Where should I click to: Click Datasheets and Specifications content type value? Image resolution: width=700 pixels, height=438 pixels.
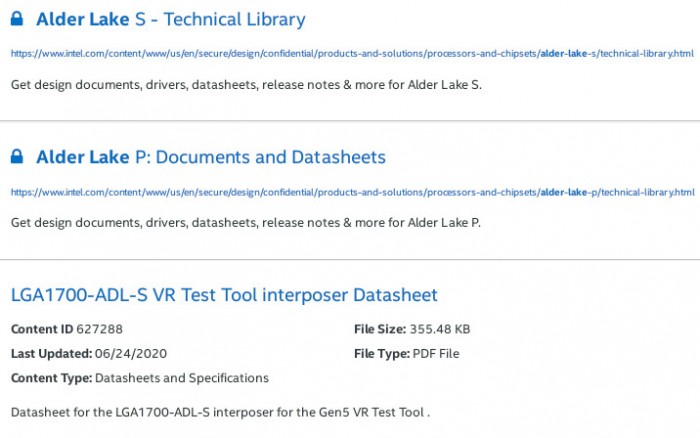coord(182,378)
